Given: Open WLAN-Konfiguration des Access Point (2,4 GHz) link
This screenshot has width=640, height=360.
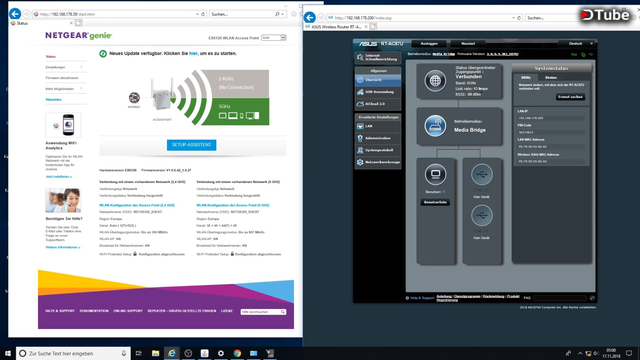Looking at the screenshot, I should click(x=137, y=205).
